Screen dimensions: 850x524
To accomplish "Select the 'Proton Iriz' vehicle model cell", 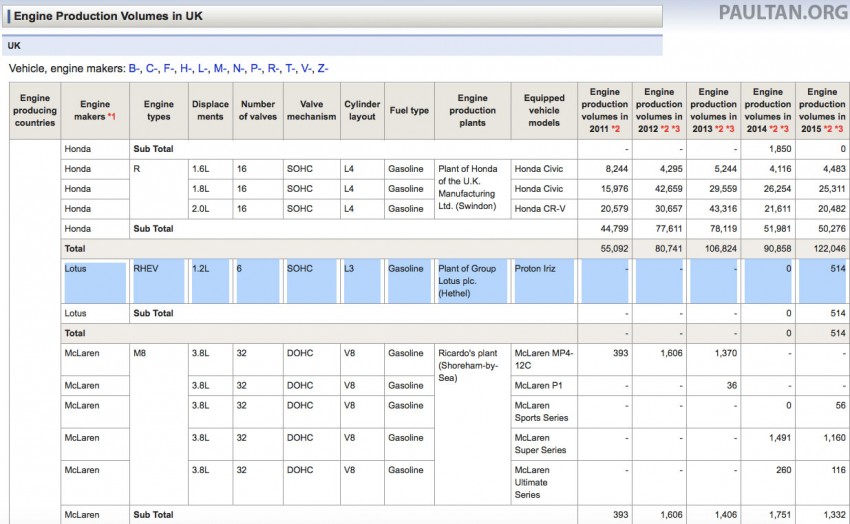I will [x=544, y=281].
